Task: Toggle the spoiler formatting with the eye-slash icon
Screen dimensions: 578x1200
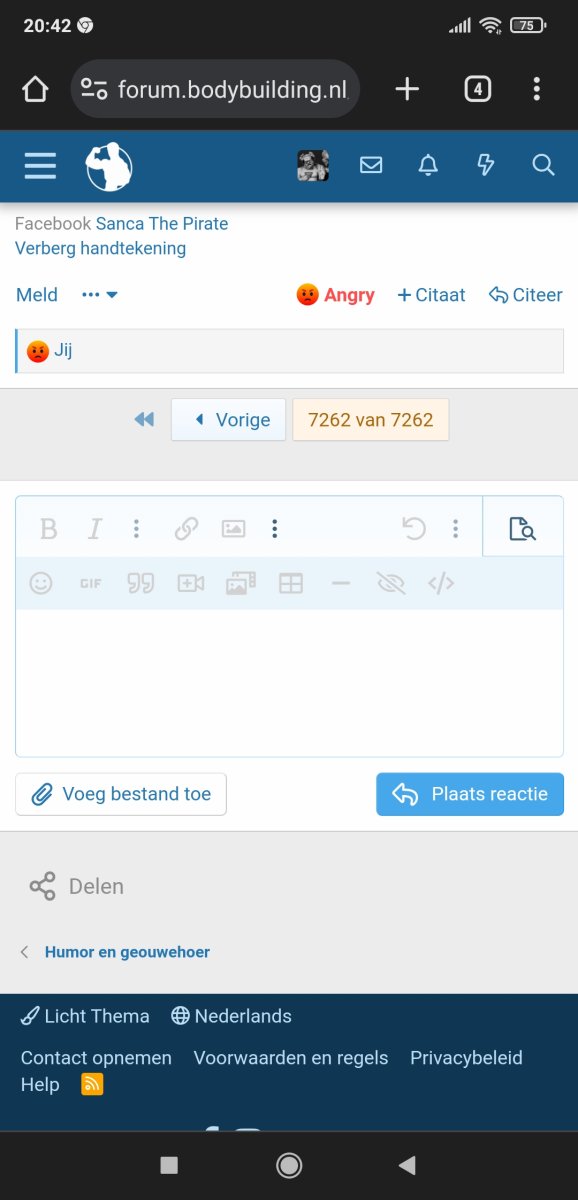Action: (x=391, y=583)
